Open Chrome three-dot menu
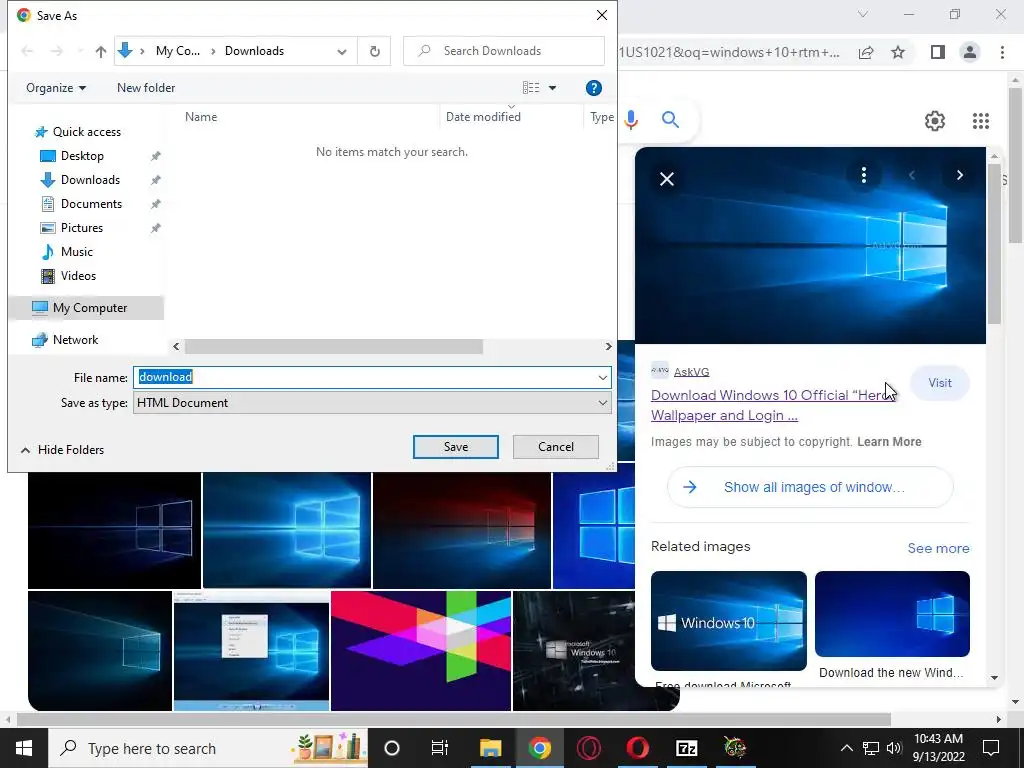The image size is (1024, 768). 1002,52
